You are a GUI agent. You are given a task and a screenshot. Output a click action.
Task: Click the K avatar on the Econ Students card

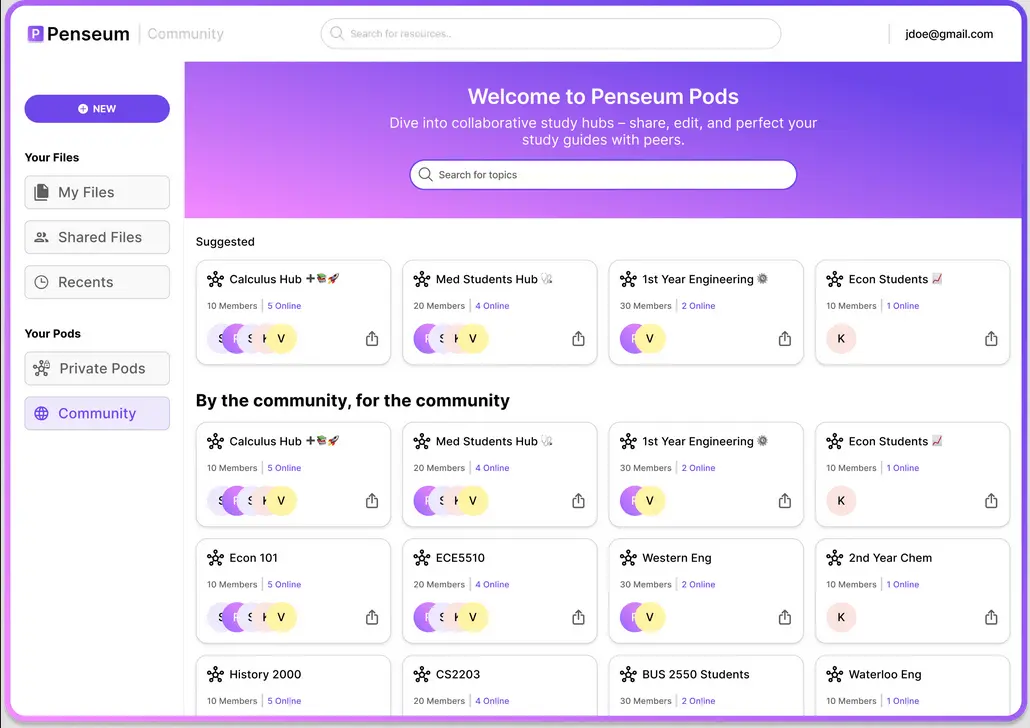pyautogui.click(x=841, y=339)
